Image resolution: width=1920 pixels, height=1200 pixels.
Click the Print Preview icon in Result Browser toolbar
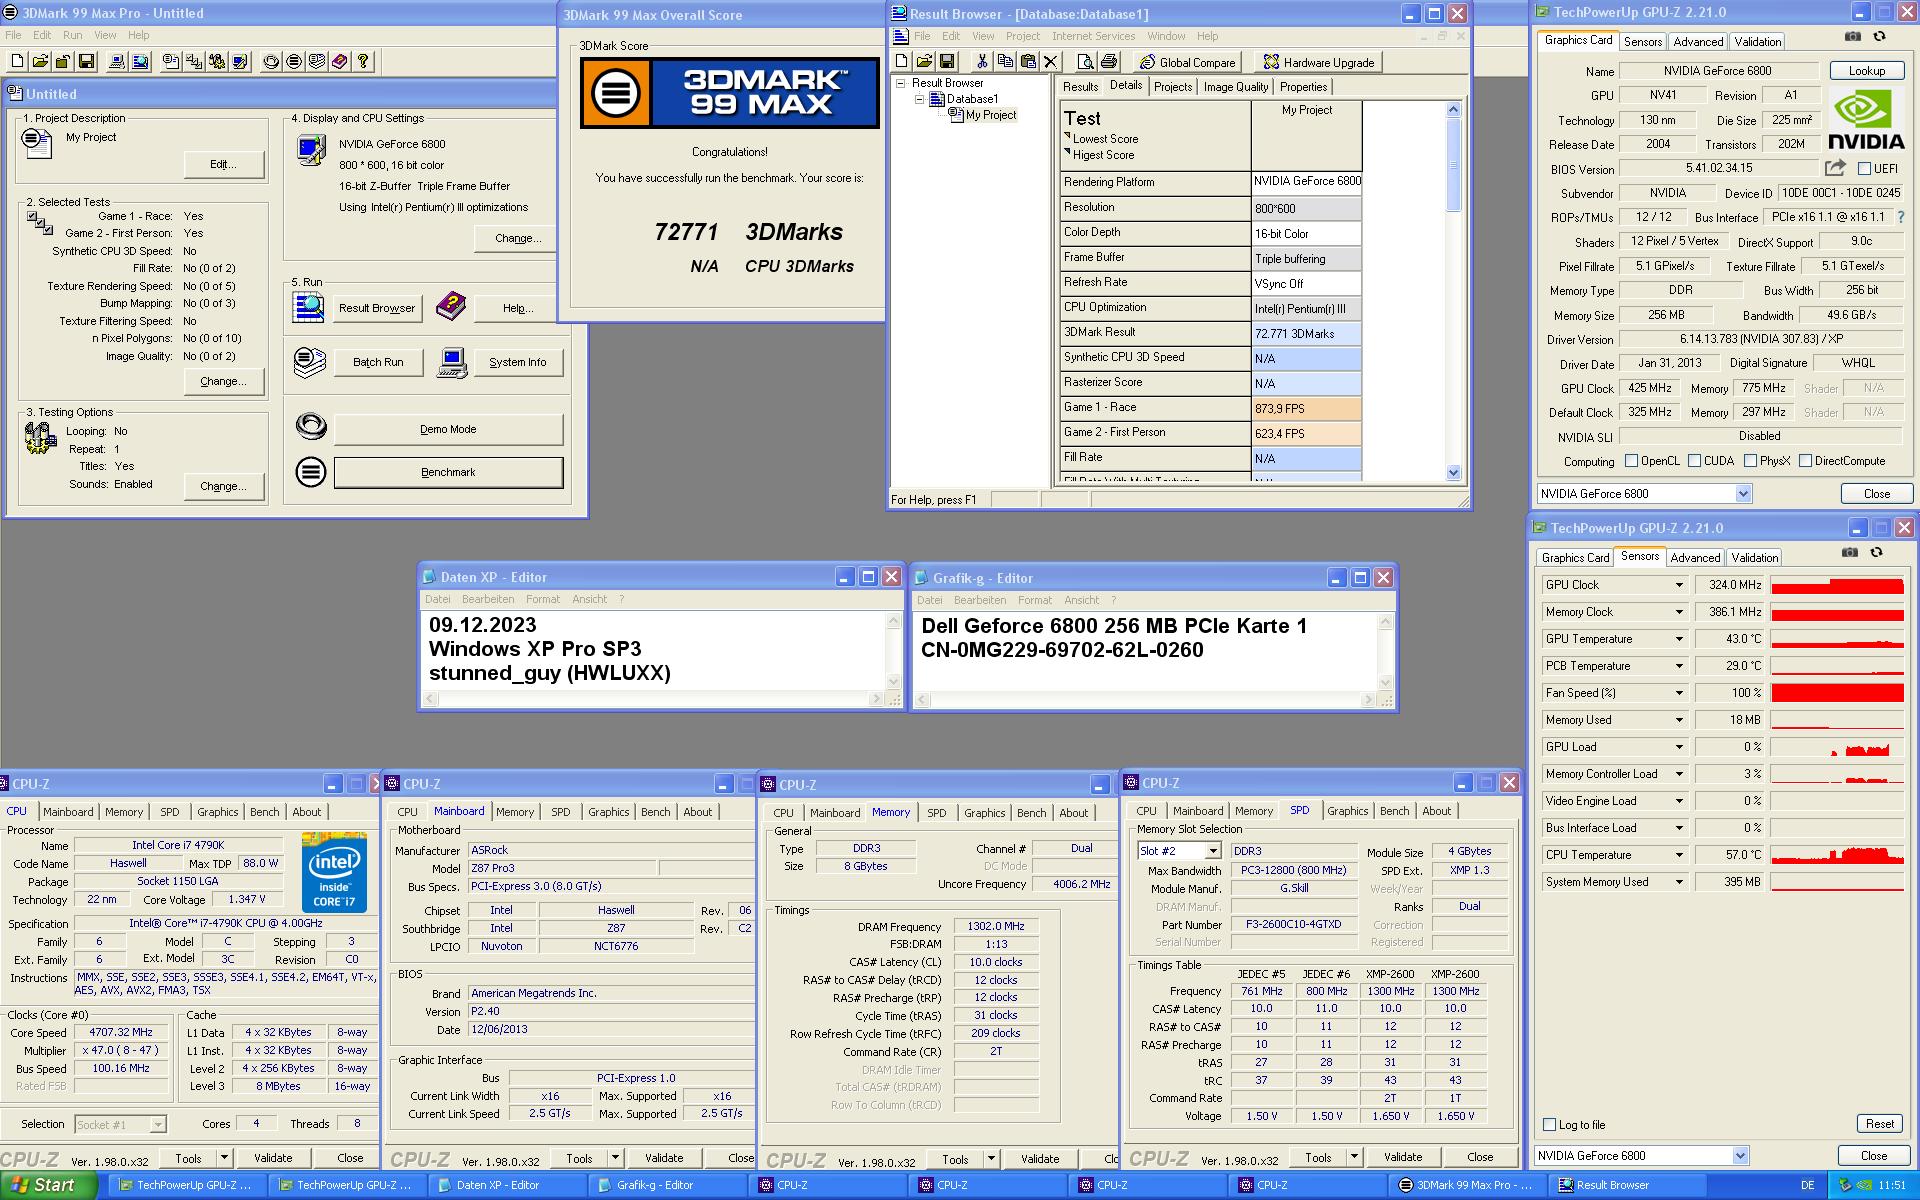tap(1085, 62)
